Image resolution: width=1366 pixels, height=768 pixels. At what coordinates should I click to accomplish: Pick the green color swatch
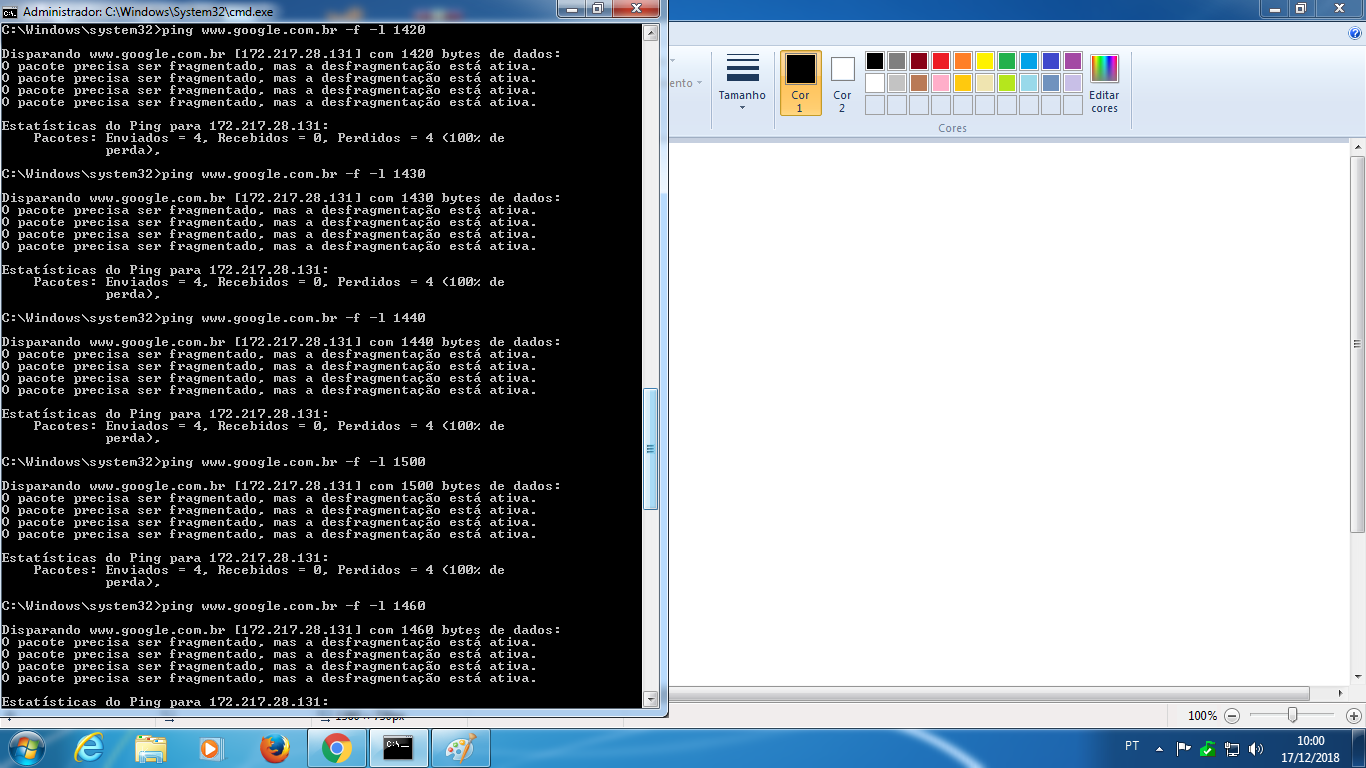1007,61
